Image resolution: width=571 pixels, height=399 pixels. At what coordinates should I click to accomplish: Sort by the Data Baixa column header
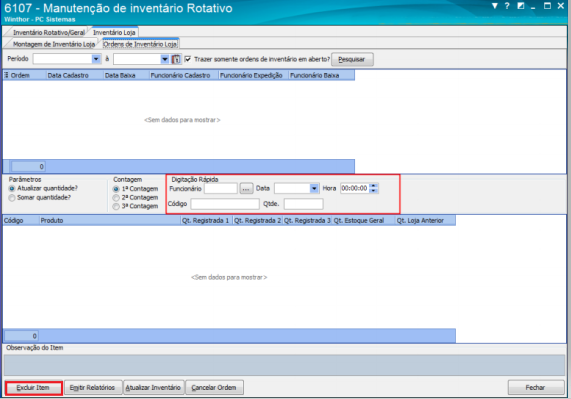[x=126, y=75]
